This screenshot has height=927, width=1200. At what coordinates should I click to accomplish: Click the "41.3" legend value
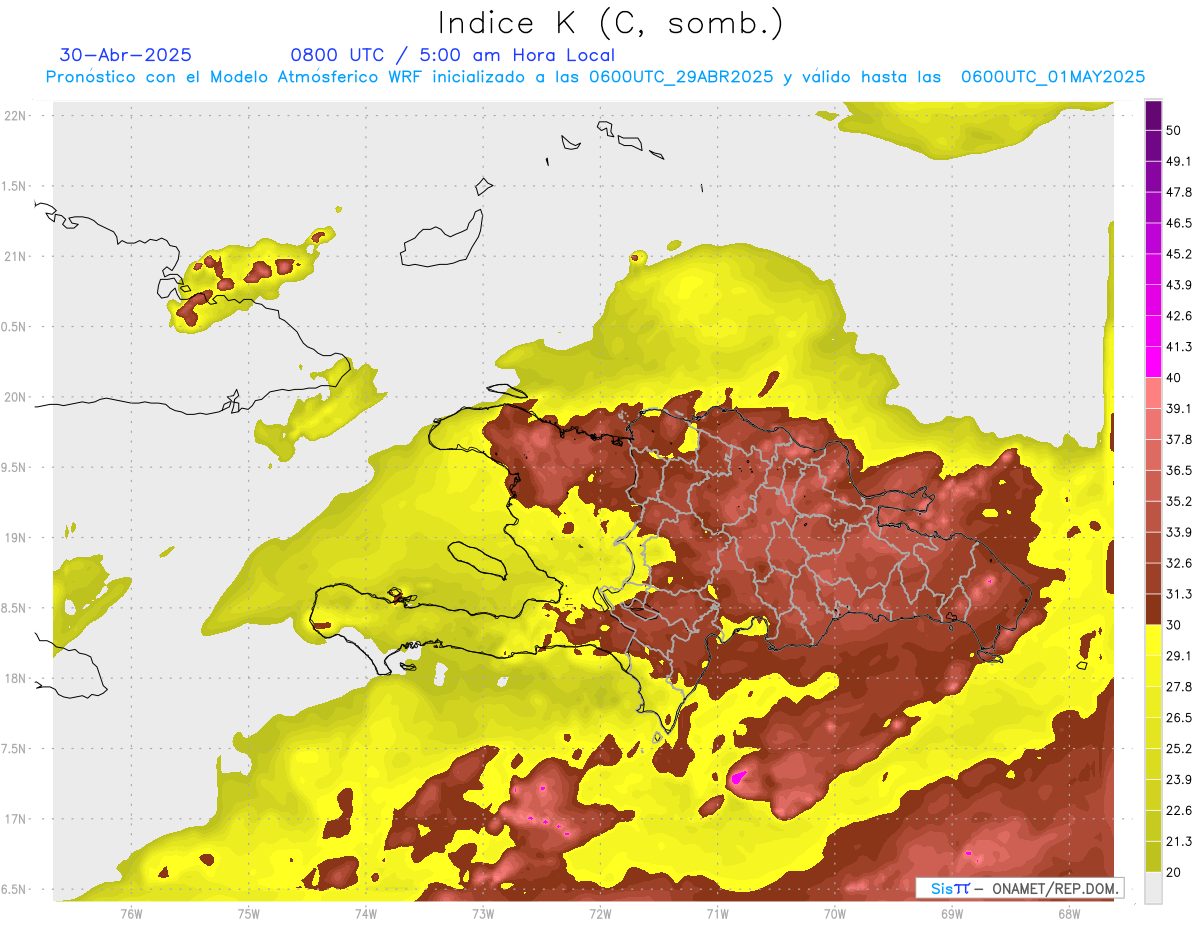point(1178,347)
